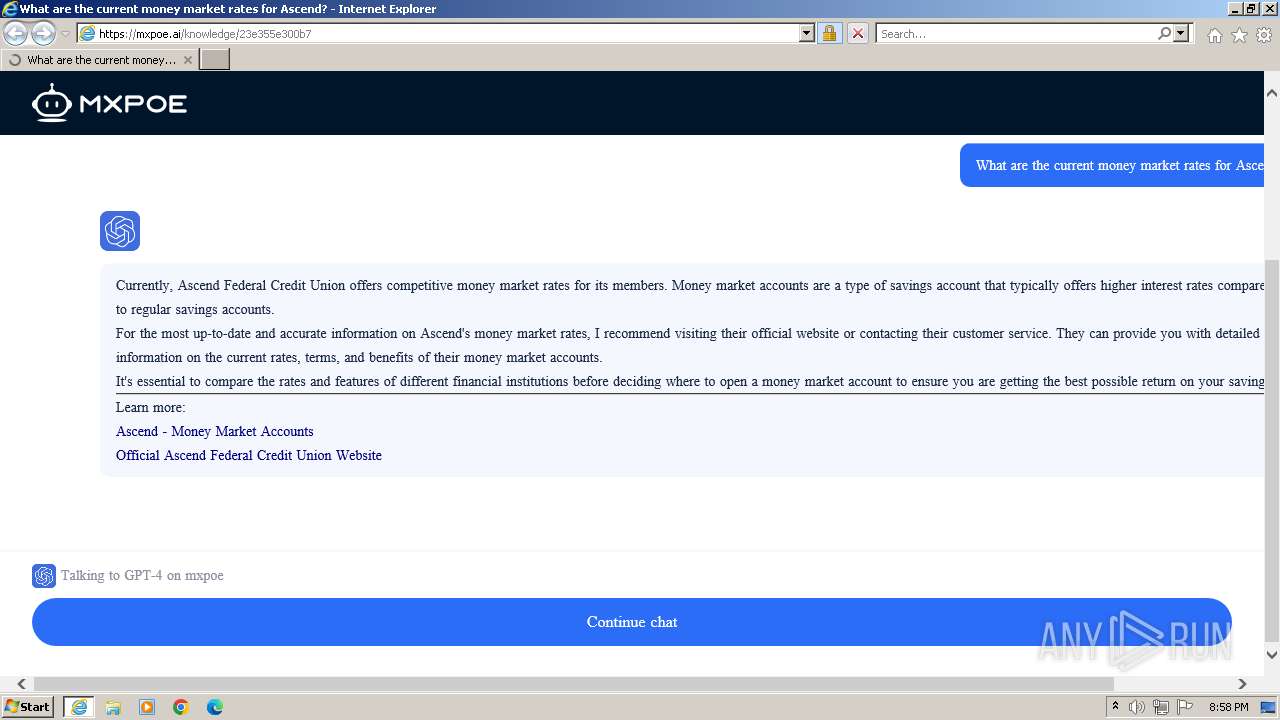Image resolution: width=1280 pixels, height=720 pixels.
Task: Click the 'Talking to GPT-4 on mxpoe' text
Action: (x=142, y=575)
